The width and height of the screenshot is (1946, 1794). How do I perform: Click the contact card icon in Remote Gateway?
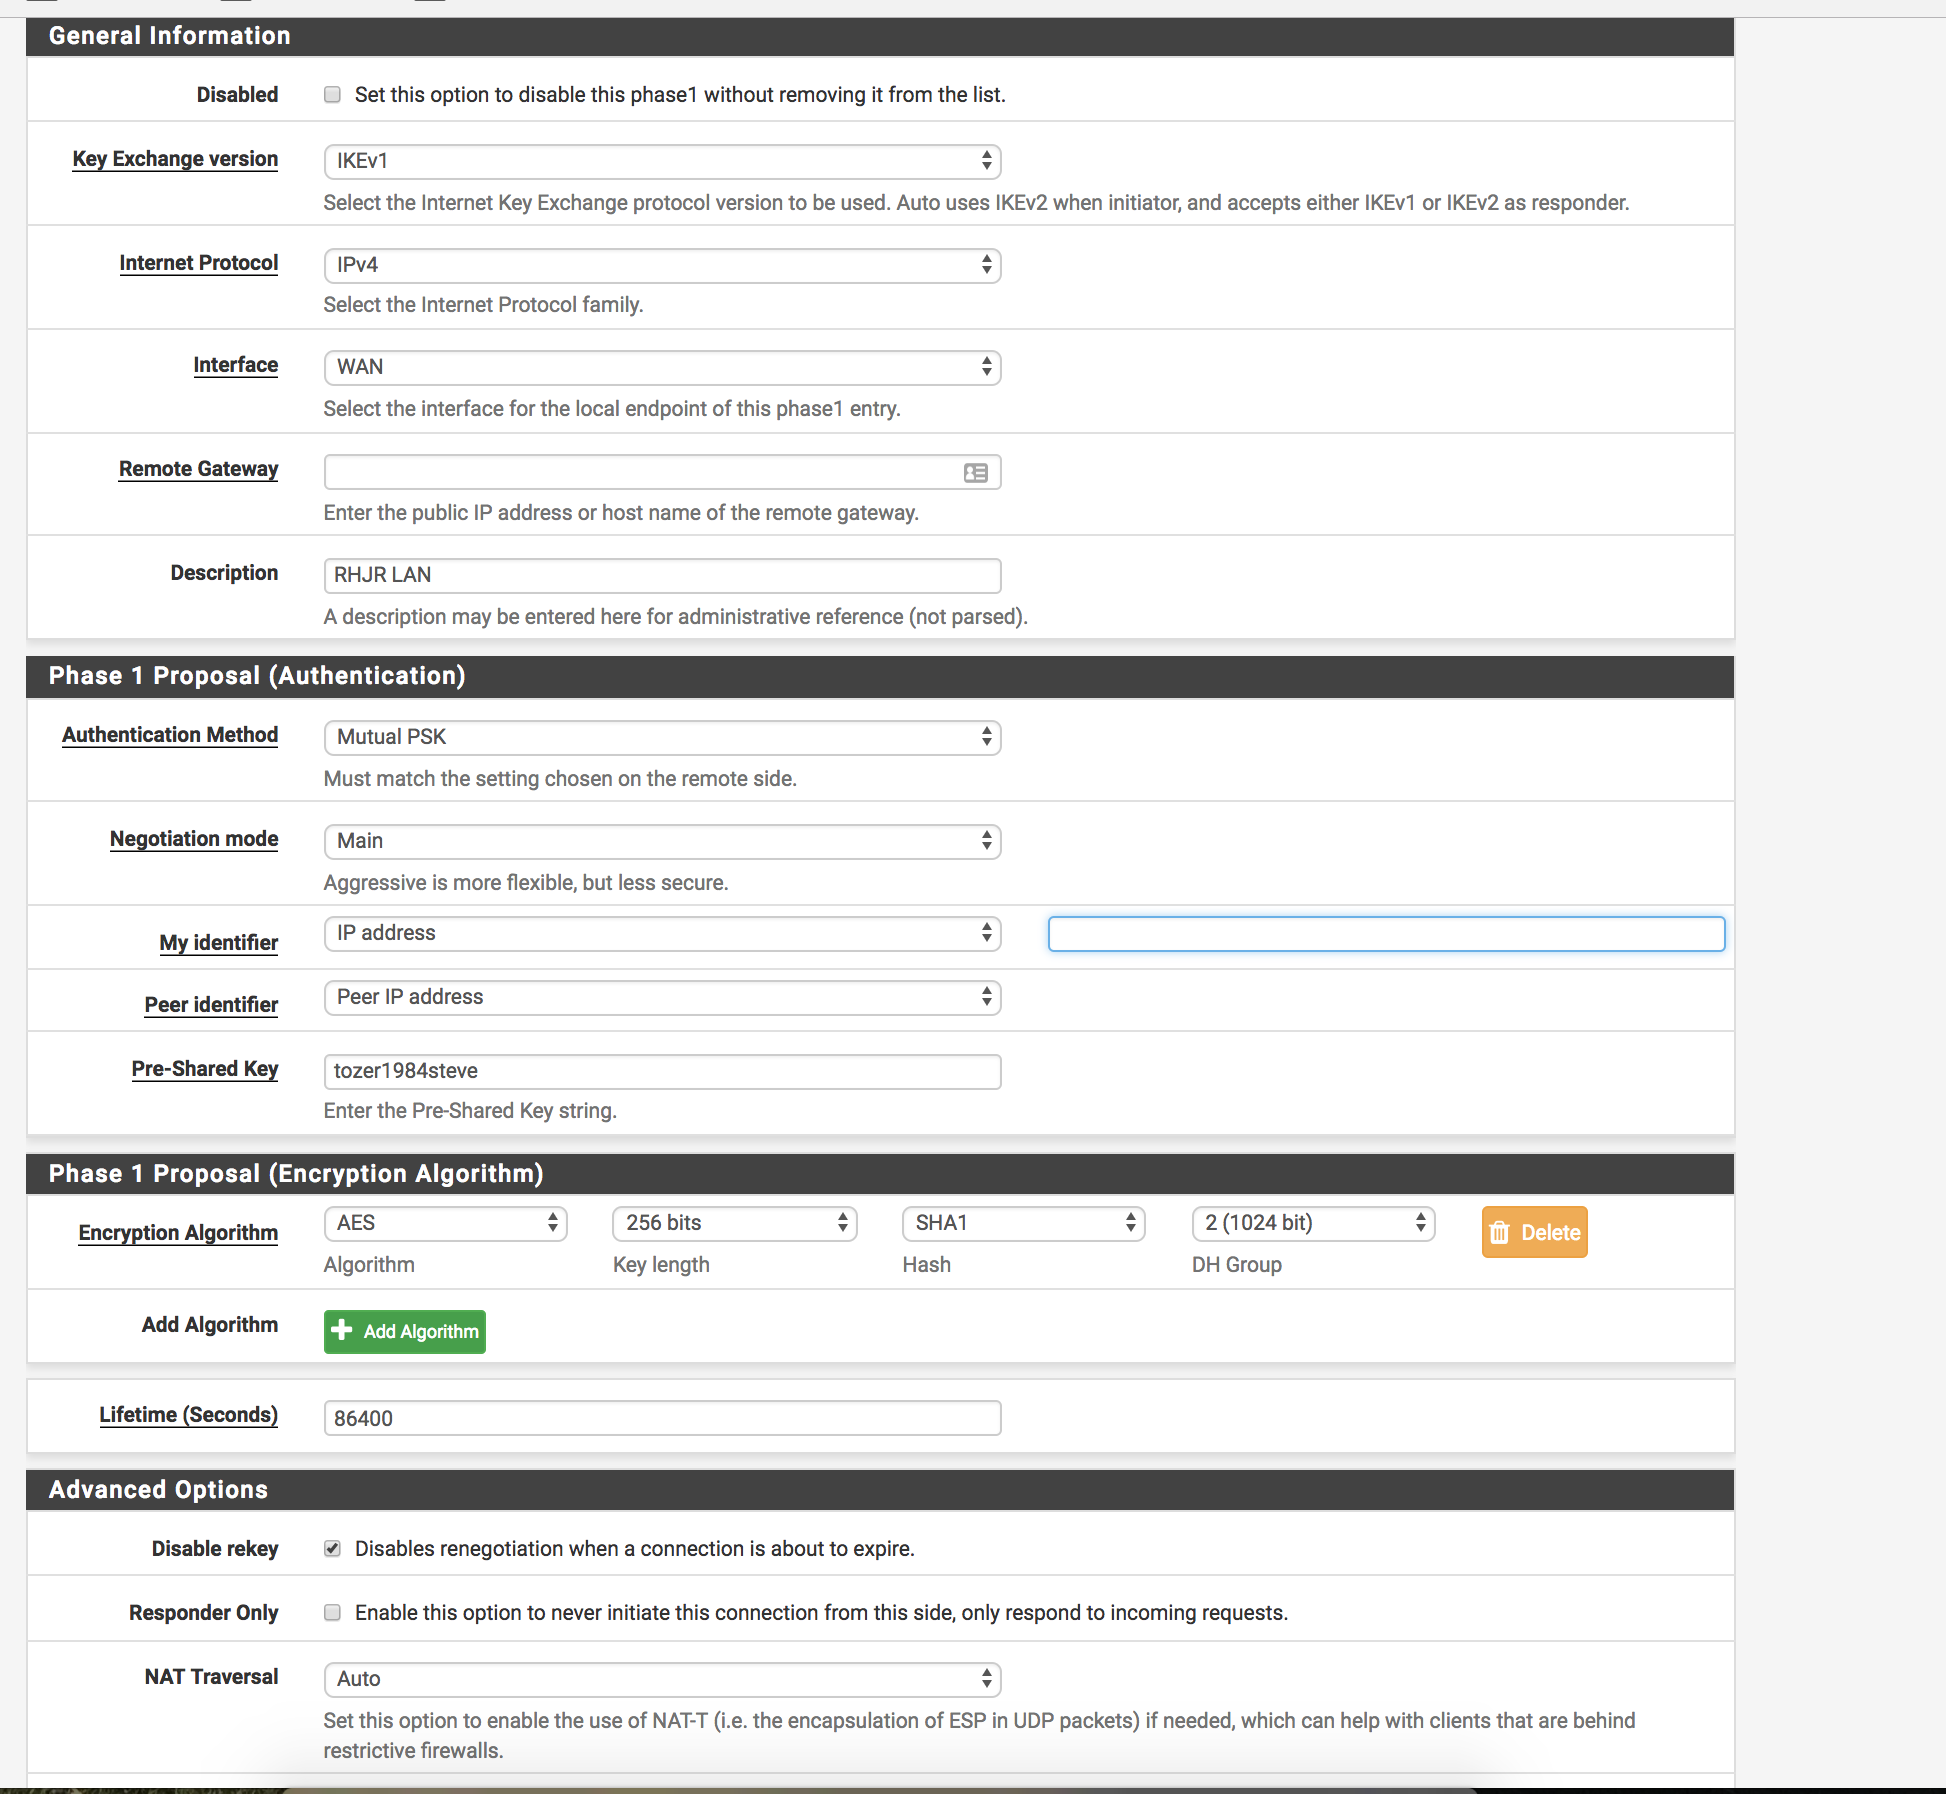[x=976, y=473]
